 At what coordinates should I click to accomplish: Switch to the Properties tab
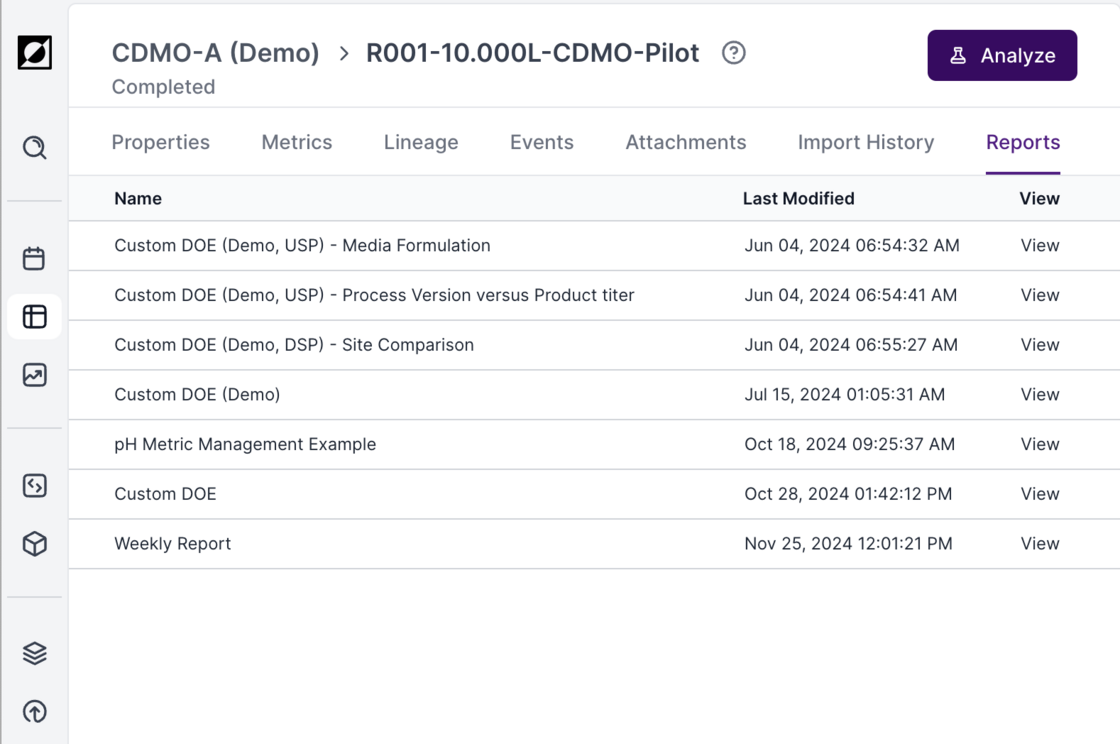(161, 142)
